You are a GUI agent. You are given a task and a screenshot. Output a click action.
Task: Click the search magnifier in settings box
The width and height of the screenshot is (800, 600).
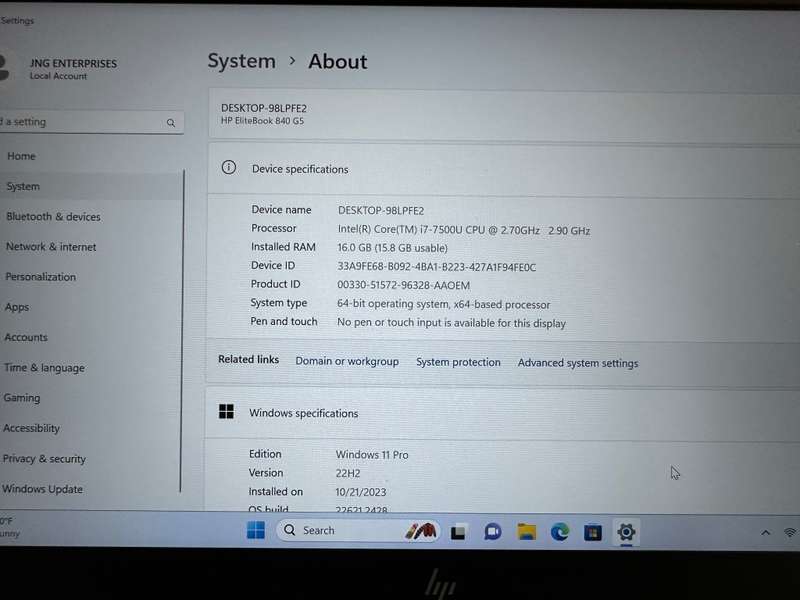pyautogui.click(x=171, y=123)
